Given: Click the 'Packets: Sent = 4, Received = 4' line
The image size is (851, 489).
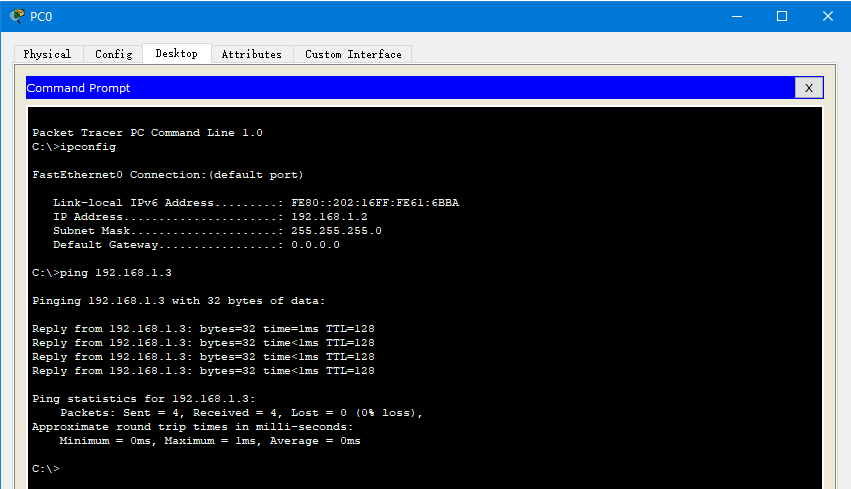Looking at the screenshot, I should 241,413.
